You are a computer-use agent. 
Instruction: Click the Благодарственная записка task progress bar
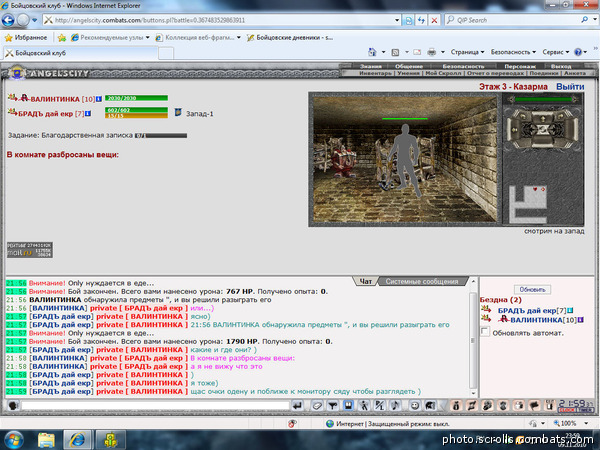[x=161, y=135]
